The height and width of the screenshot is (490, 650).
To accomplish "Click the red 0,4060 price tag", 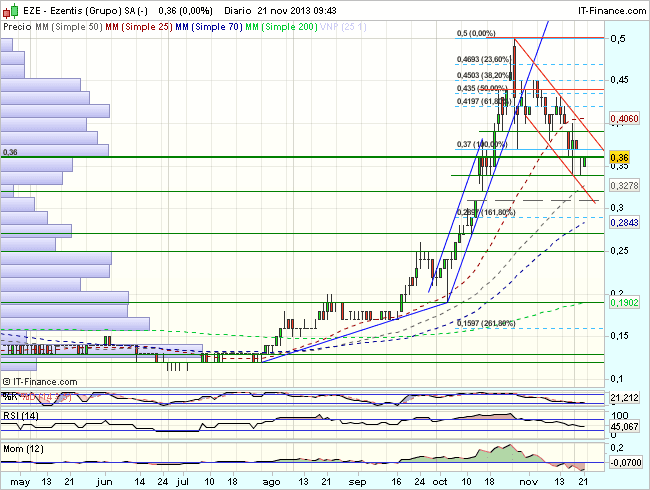I will pos(624,119).
